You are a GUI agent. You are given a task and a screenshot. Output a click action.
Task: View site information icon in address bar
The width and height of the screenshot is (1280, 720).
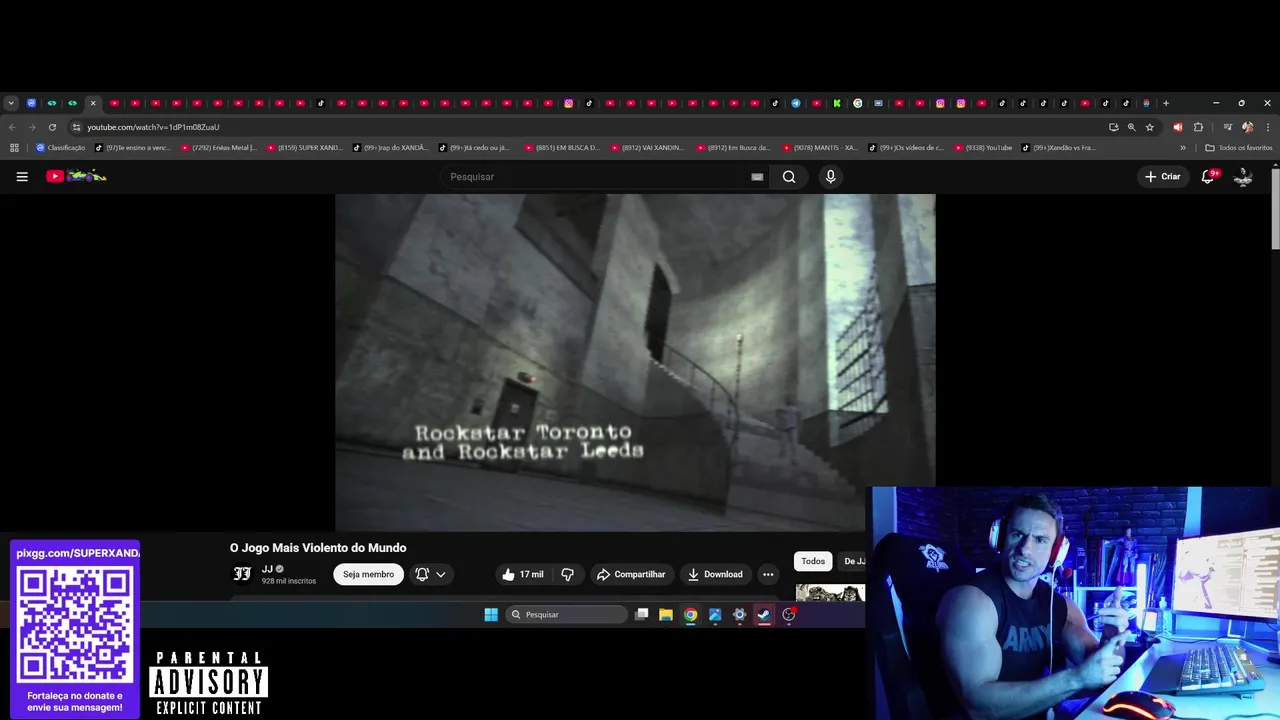pyautogui.click(x=76, y=127)
